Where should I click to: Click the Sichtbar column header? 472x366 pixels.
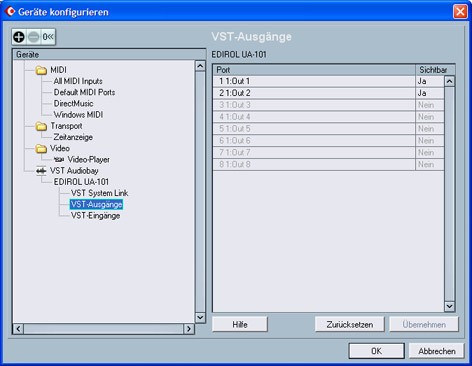click(x=435, y=70)
